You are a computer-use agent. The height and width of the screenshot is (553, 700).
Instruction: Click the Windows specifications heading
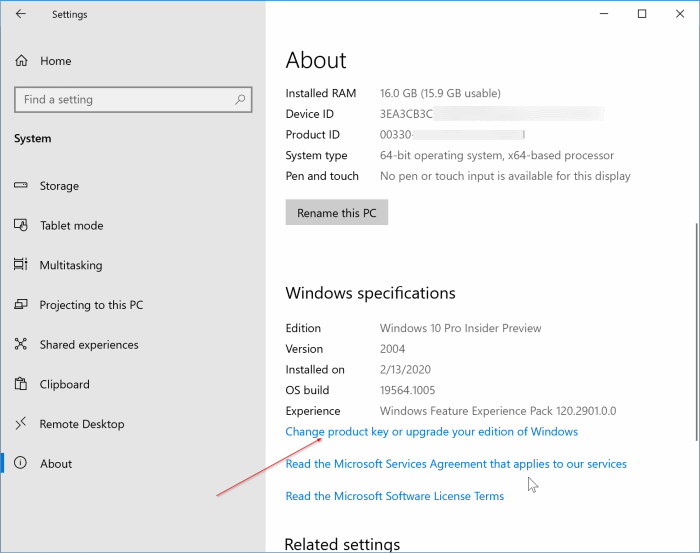(371, 293)
